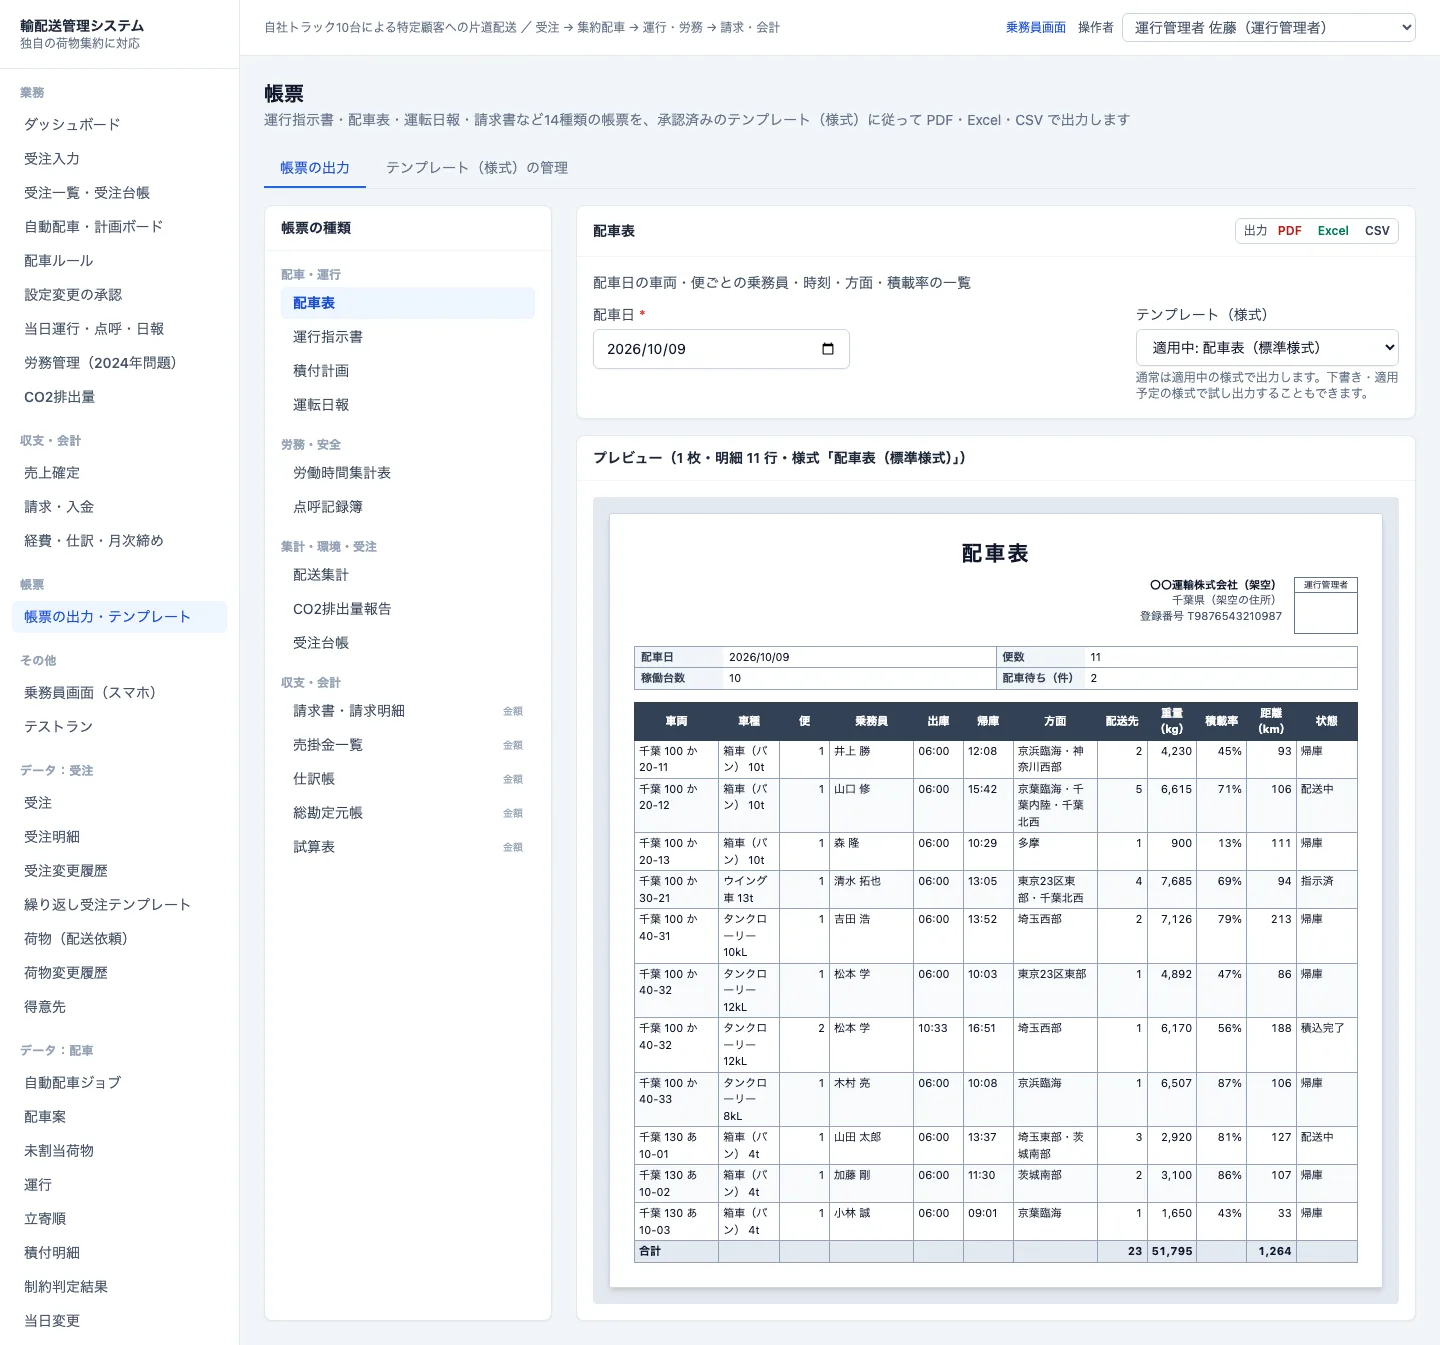Select the 帳票の出力 tab
This screenshot has height=1345, width=1440.
tap(315, 168)
